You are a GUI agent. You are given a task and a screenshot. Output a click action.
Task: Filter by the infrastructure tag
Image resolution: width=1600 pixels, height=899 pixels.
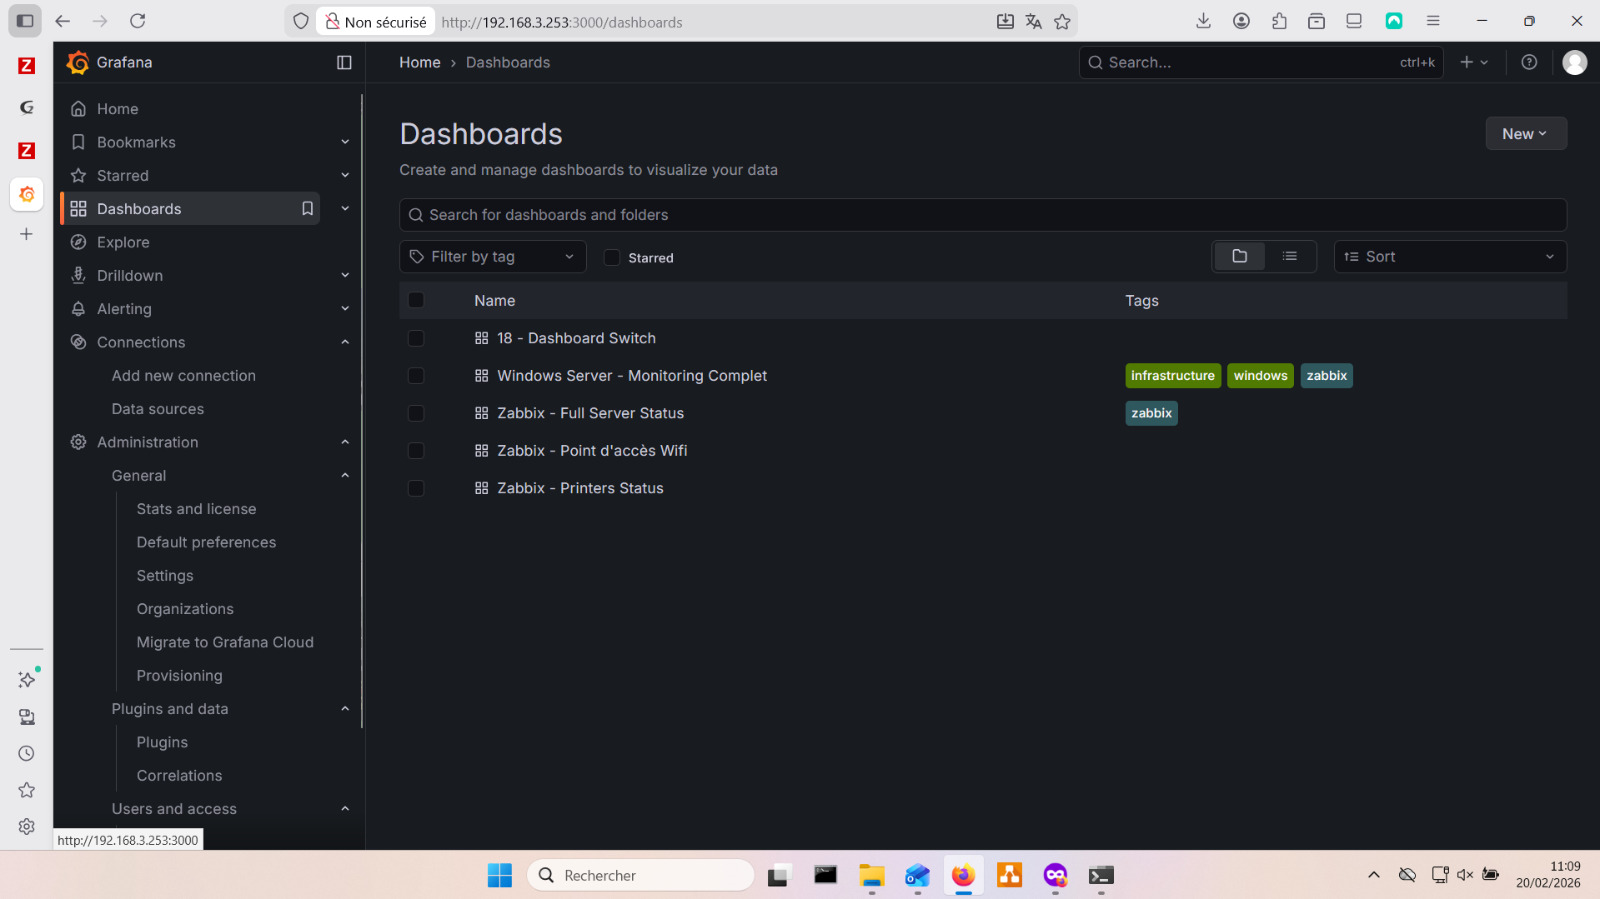pos(1173,376)
